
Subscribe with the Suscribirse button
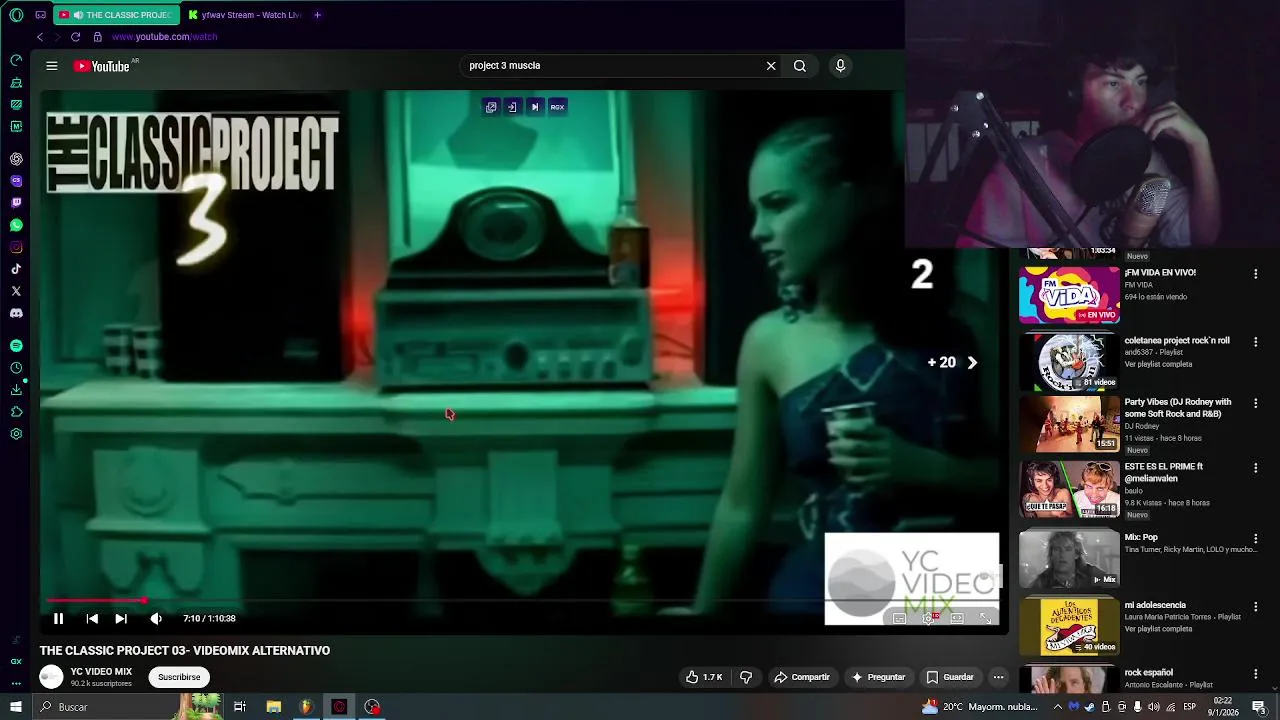click(x=179, y=677)
